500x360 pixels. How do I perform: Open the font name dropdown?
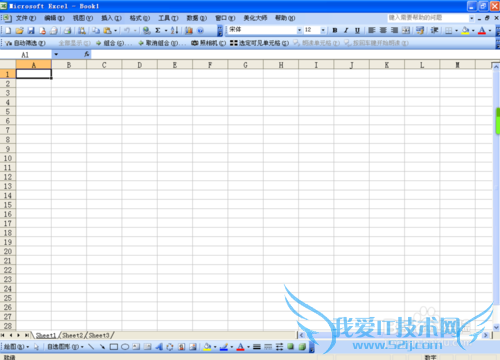(299, 30)
